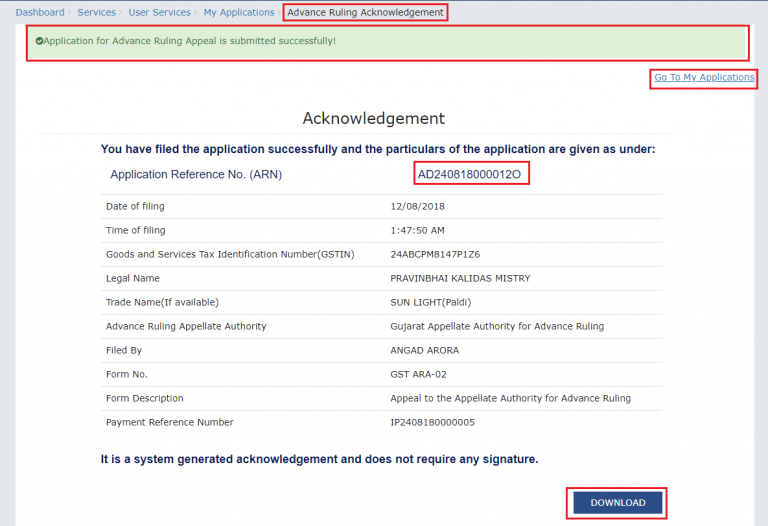Open the Dashboard breadcrumb link
This screenshot has height=526, width=768.
click(40, 12)
